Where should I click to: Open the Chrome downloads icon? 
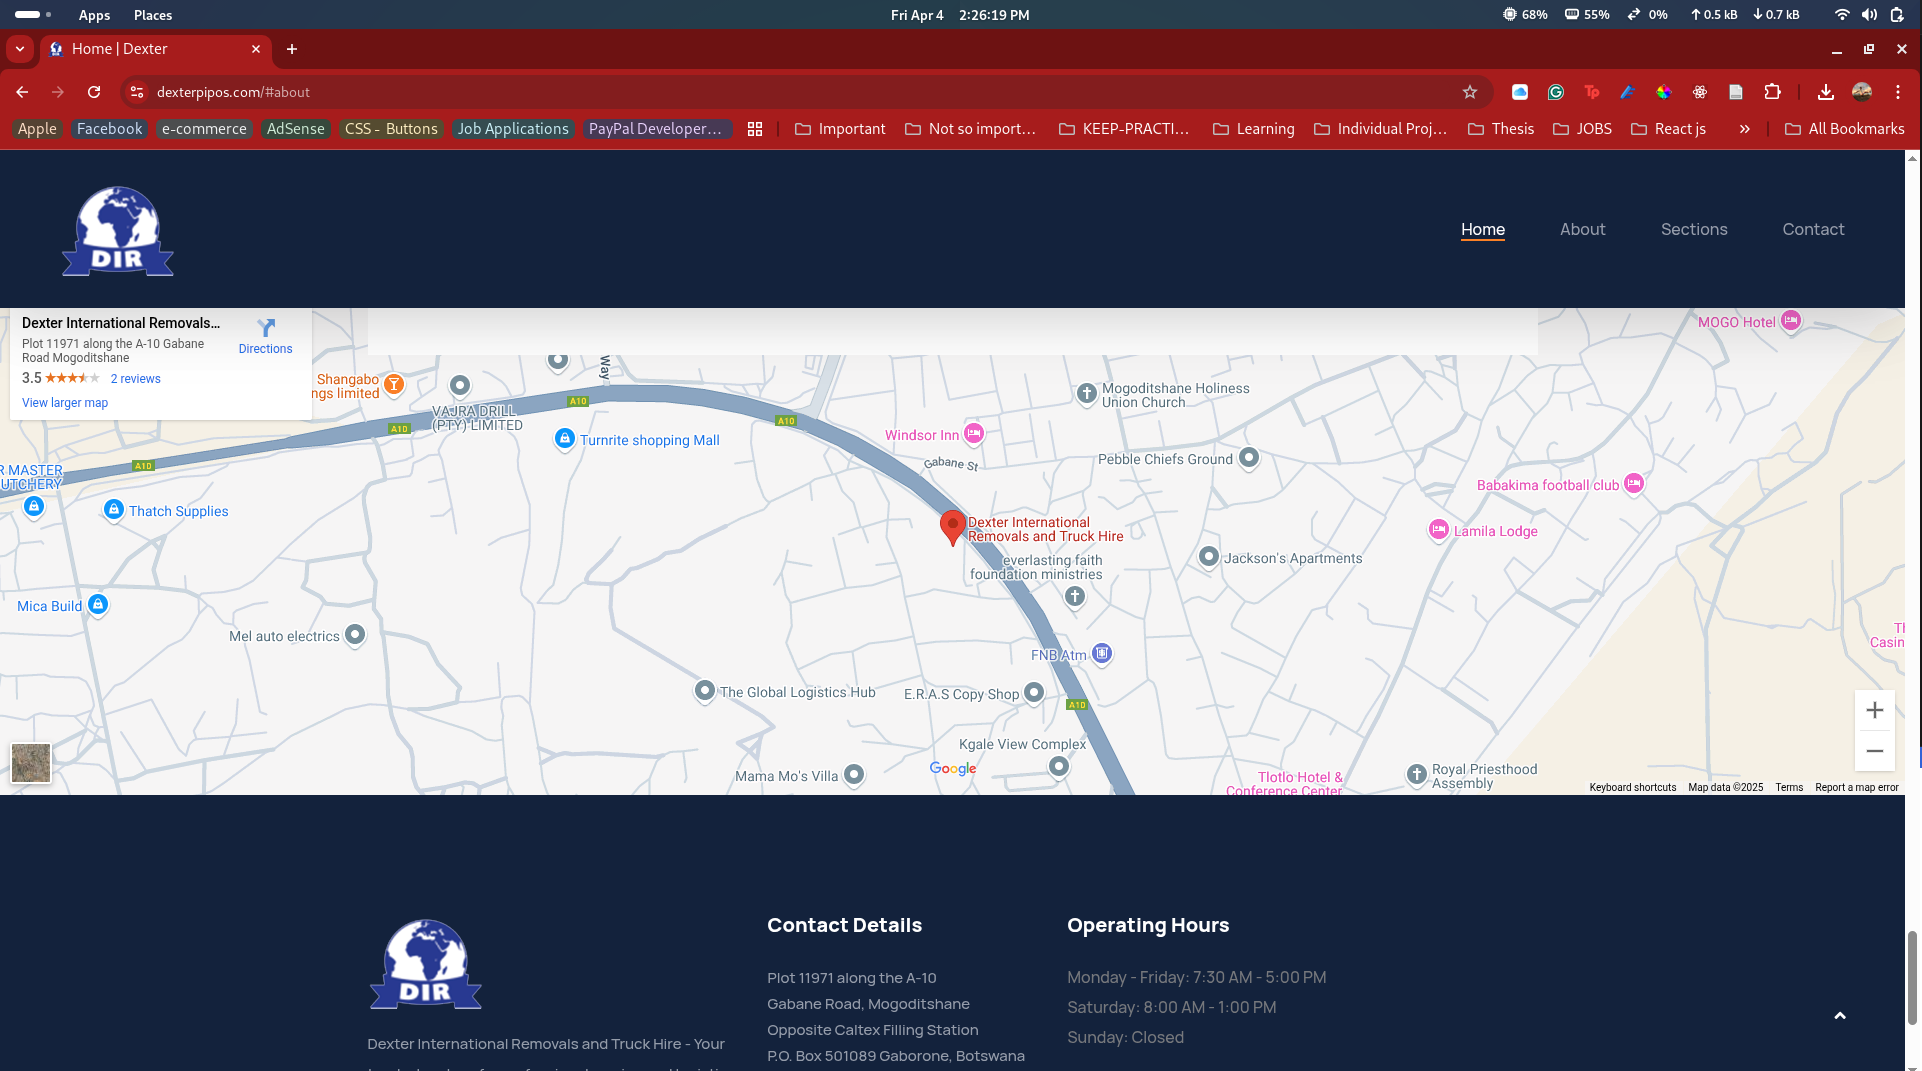point(1825,92)
